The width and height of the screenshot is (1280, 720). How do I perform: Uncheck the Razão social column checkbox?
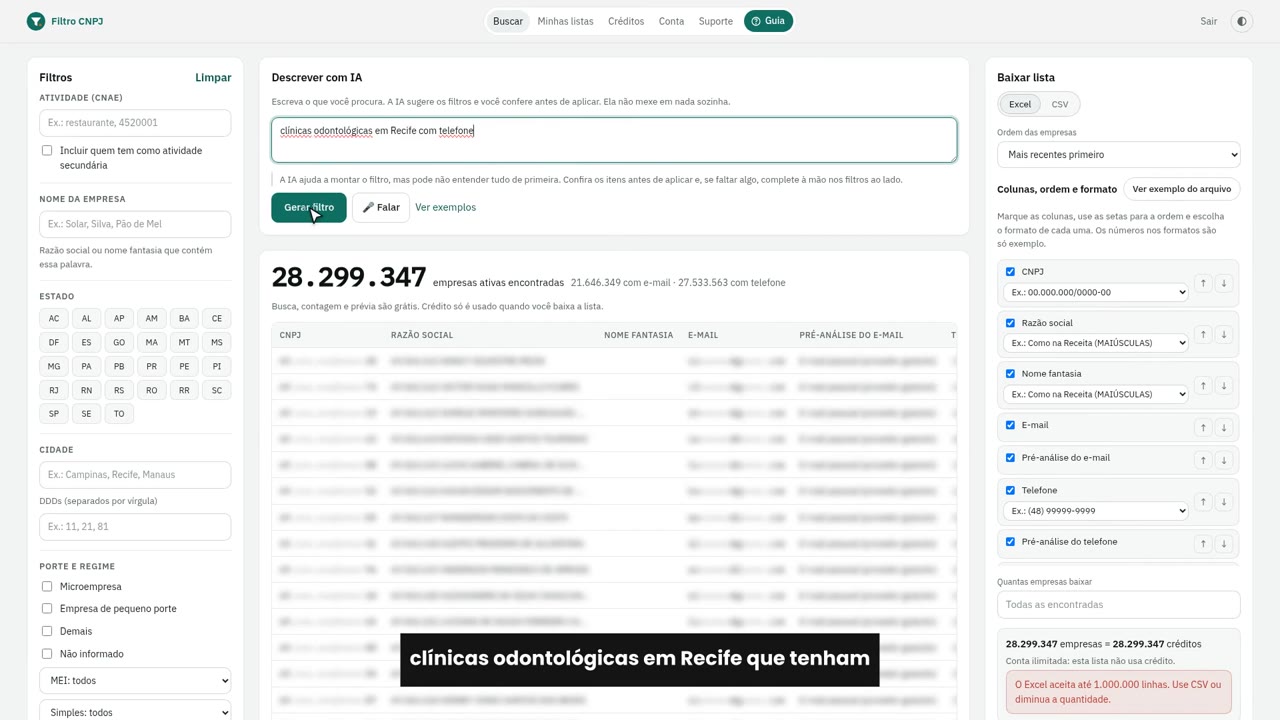[1010, 323]
